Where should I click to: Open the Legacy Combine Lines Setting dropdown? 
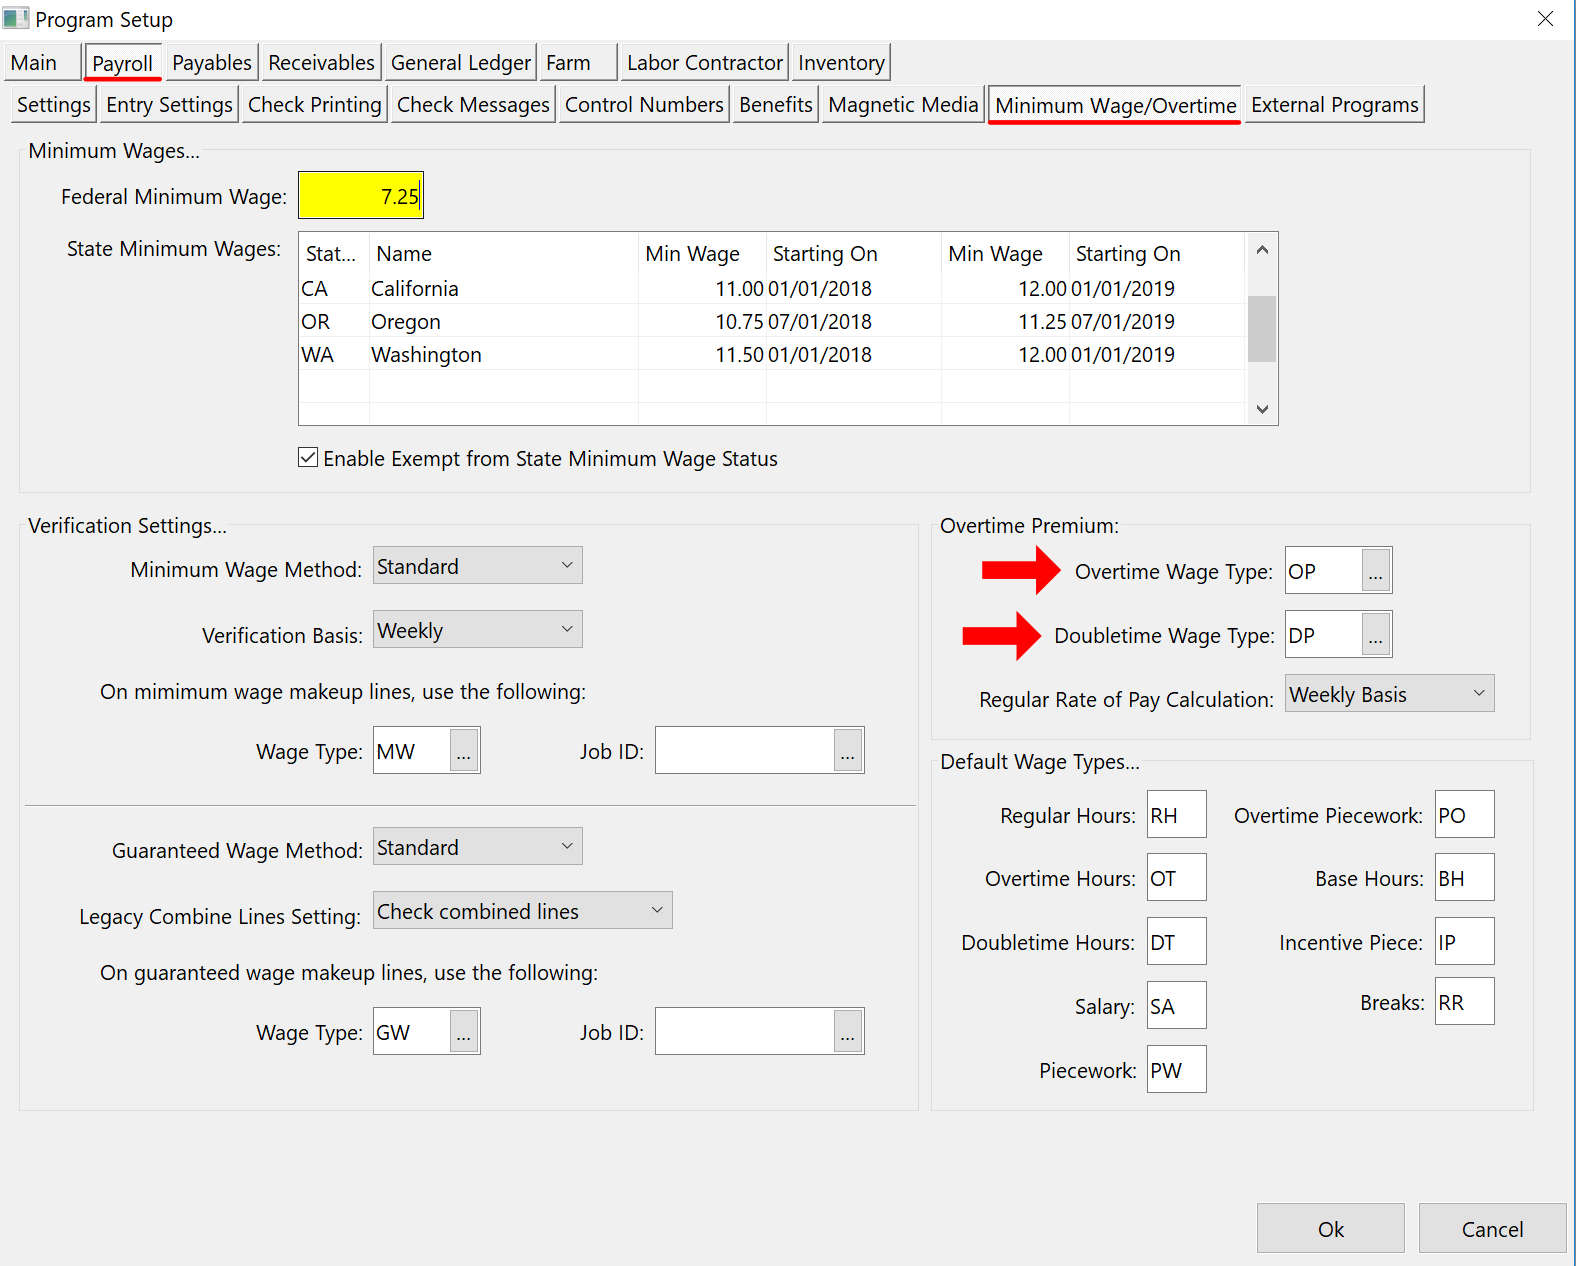(x=522, y=912)
